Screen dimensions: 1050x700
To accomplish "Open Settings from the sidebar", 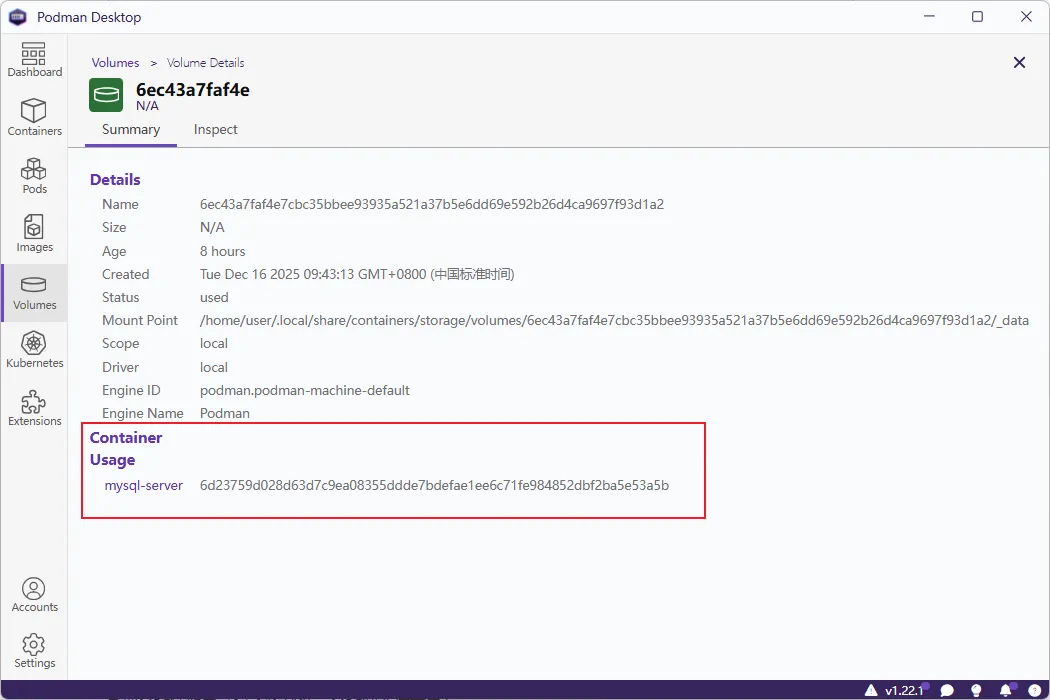I will click(x=34, y=650).
